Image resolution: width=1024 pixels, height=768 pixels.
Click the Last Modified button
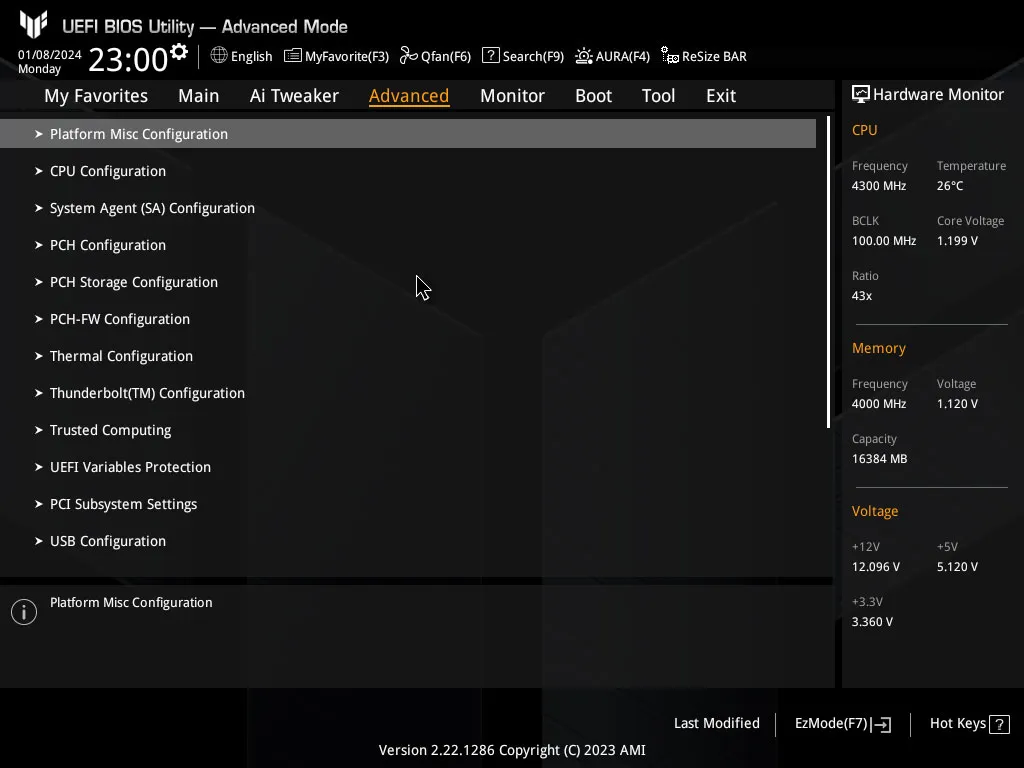(x=716, y=724)
